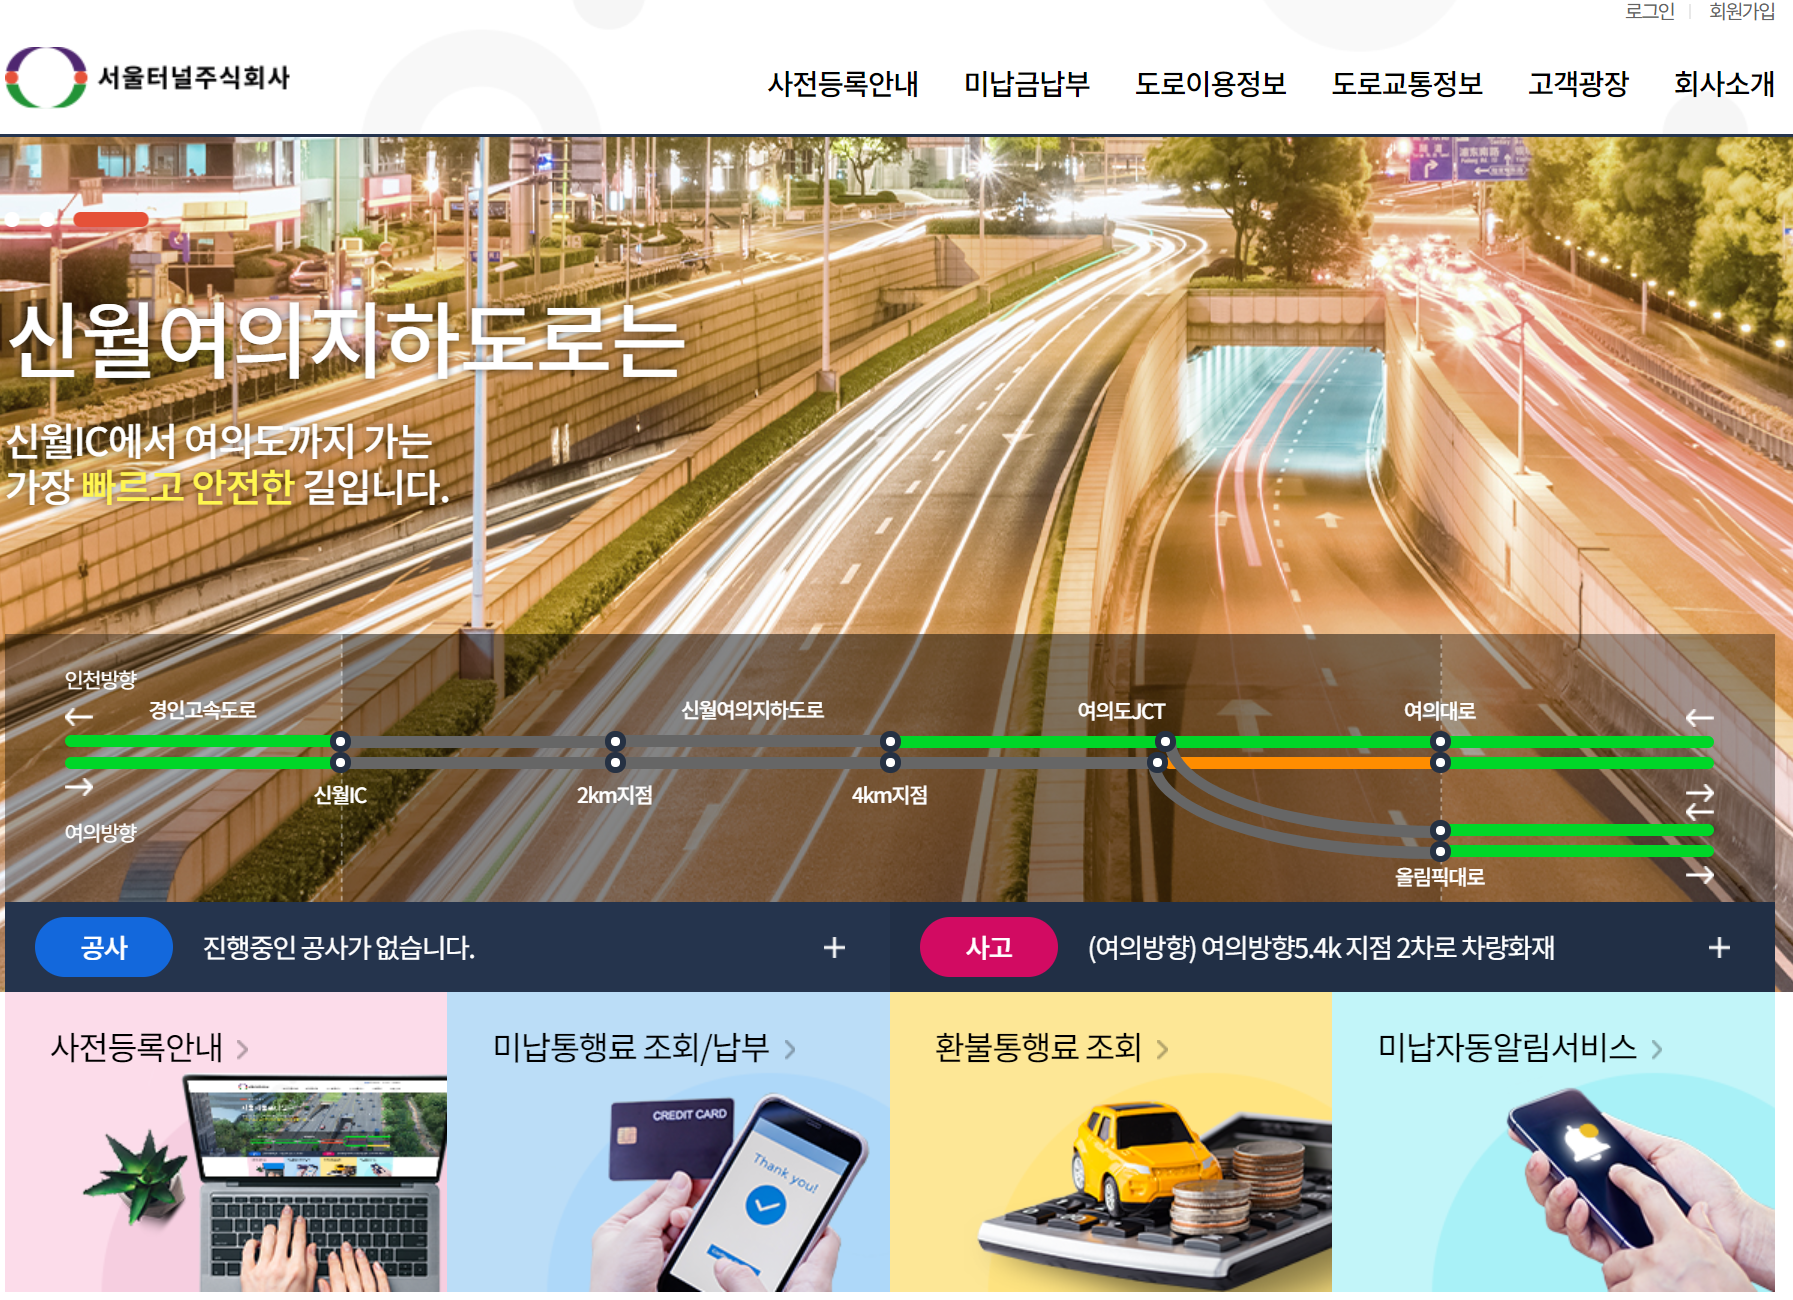The image size is (1793, 1300).
Task: Expand accident notice with plus icon
Action: click(1719, 947)
